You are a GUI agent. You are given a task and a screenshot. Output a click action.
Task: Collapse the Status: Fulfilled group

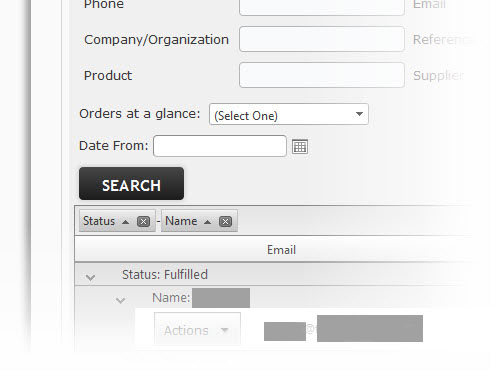point(90,277)
